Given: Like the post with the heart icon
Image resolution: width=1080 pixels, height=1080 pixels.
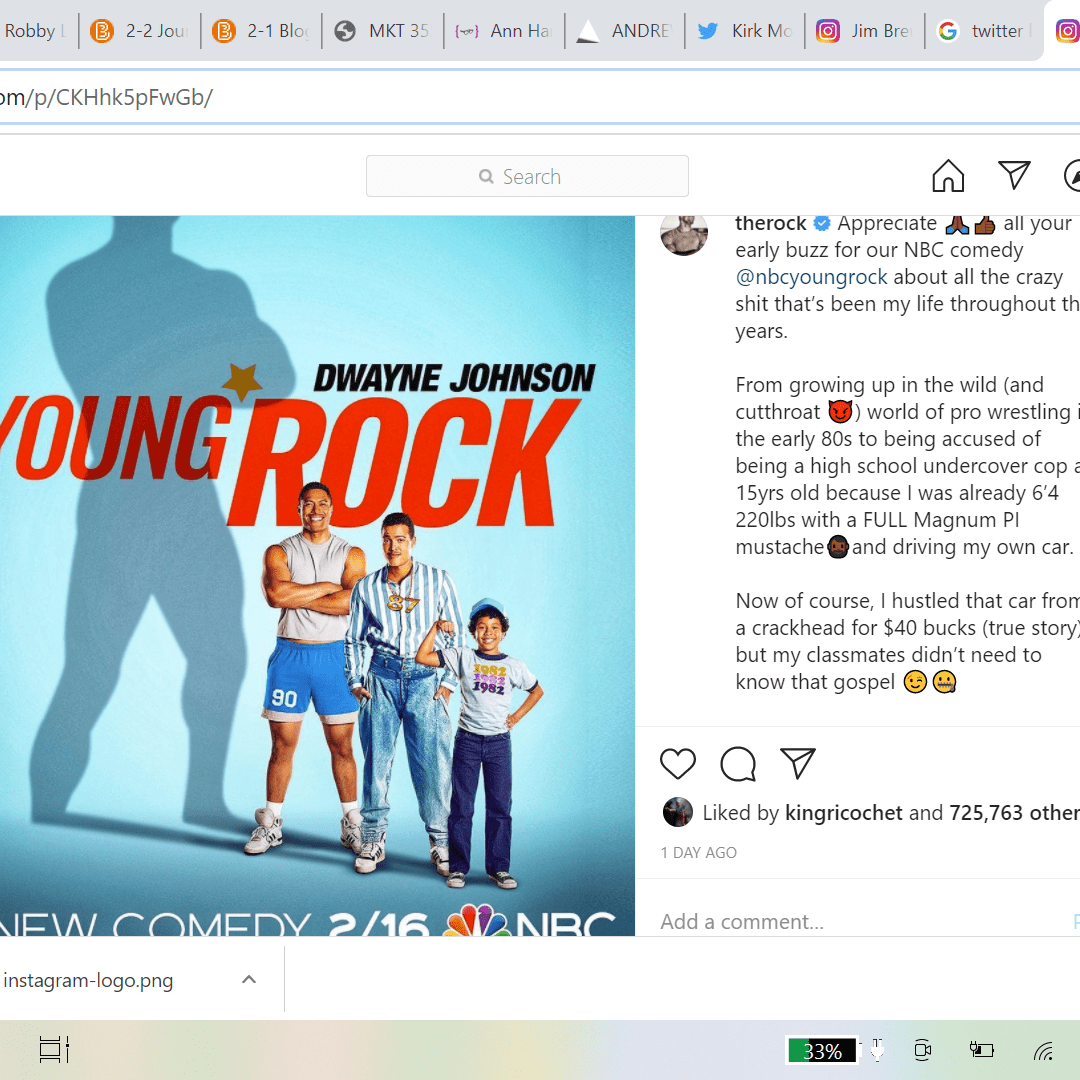Looking at the screenshot, I should (678, 764).
